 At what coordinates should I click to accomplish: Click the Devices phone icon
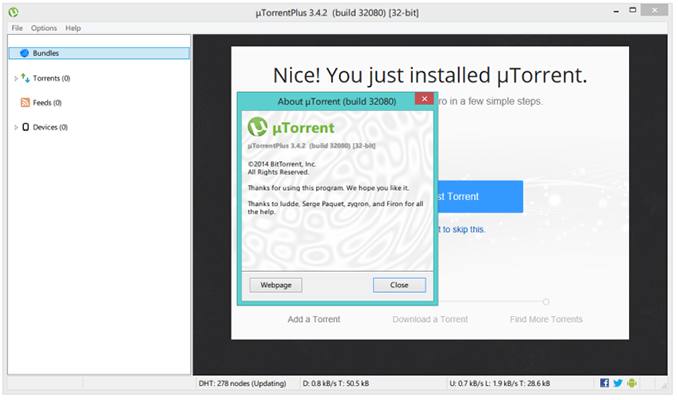[26, 127]
